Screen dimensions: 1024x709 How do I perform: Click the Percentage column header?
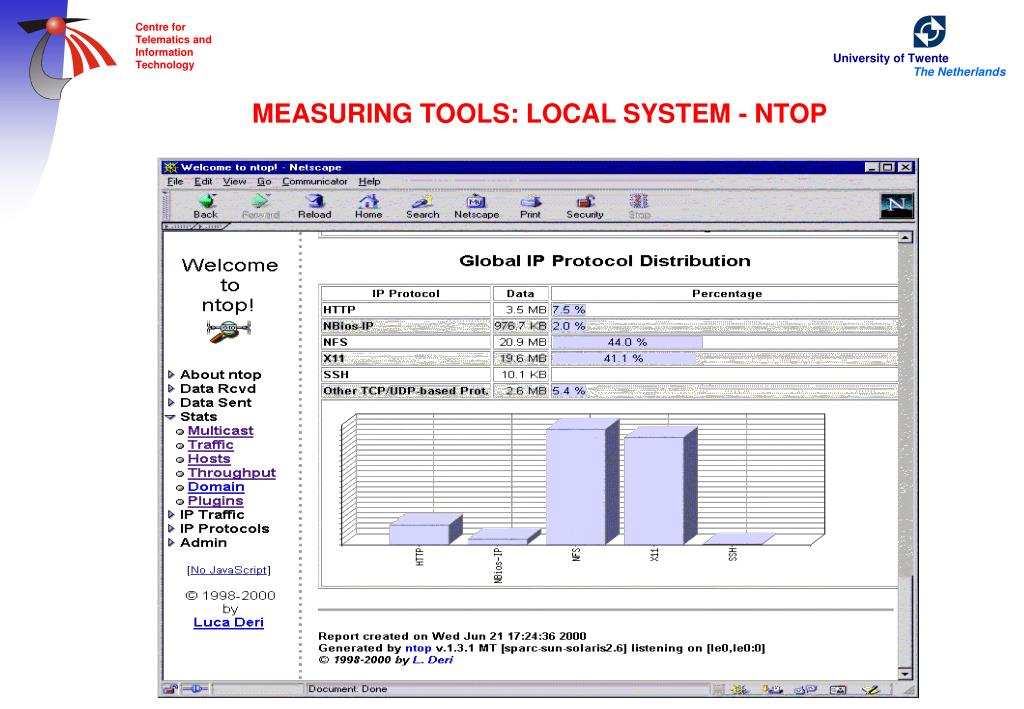726,294
